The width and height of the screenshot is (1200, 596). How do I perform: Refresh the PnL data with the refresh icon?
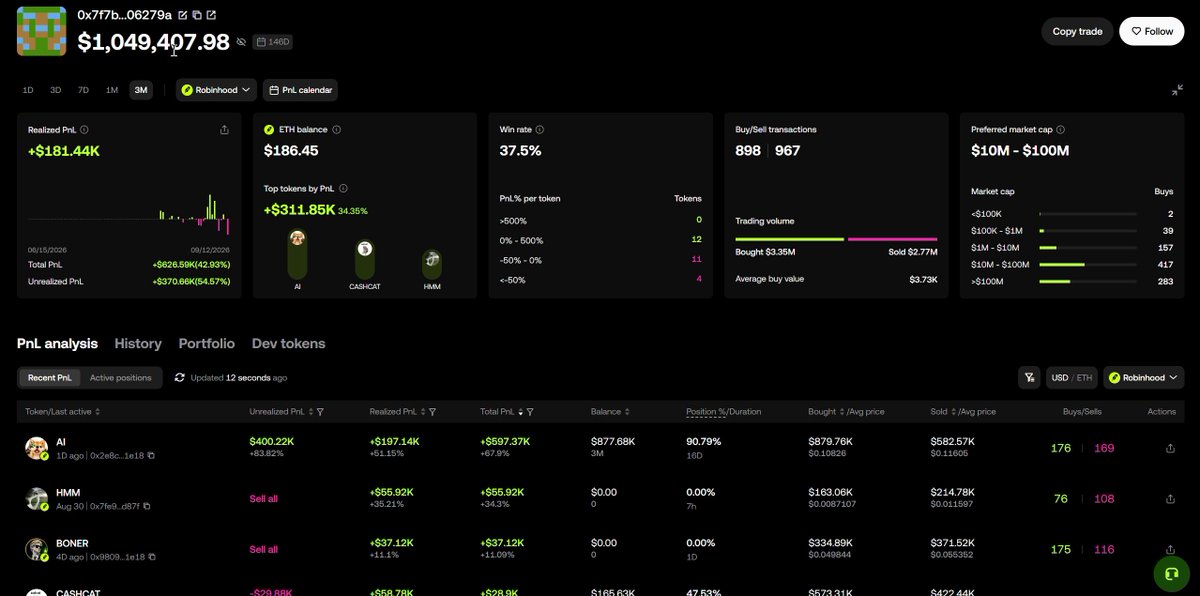coord(180,378)
